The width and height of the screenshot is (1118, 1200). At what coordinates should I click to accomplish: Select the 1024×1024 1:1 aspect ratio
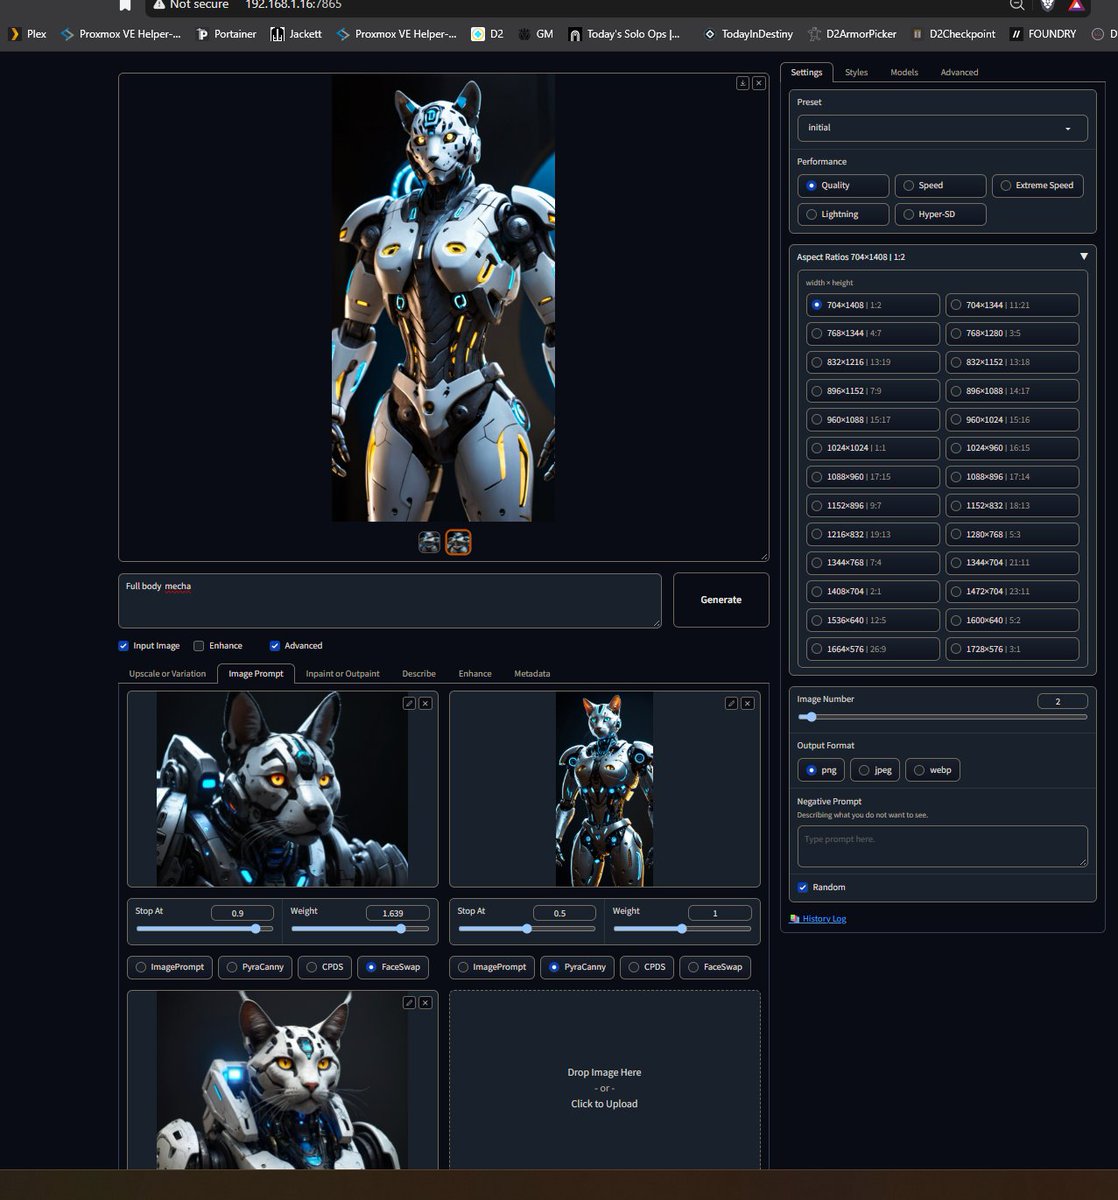[873, 448]
